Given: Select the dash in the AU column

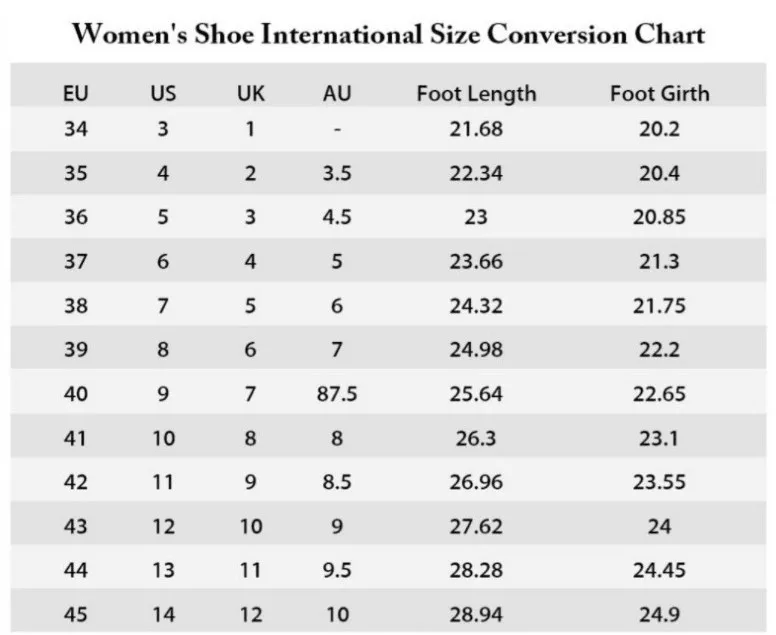Looking at the screenshot, I should pos(338,130).
